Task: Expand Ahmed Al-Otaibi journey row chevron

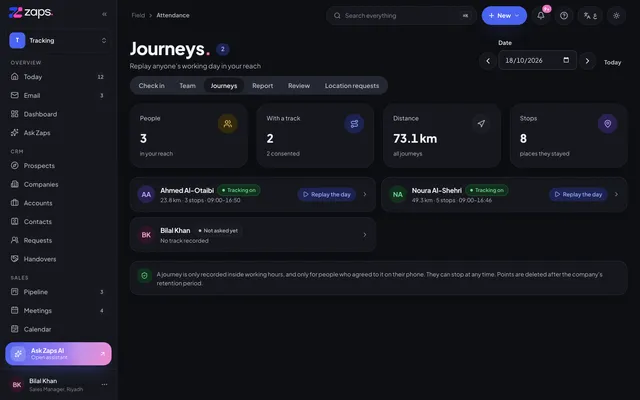Action: (365, 195)
